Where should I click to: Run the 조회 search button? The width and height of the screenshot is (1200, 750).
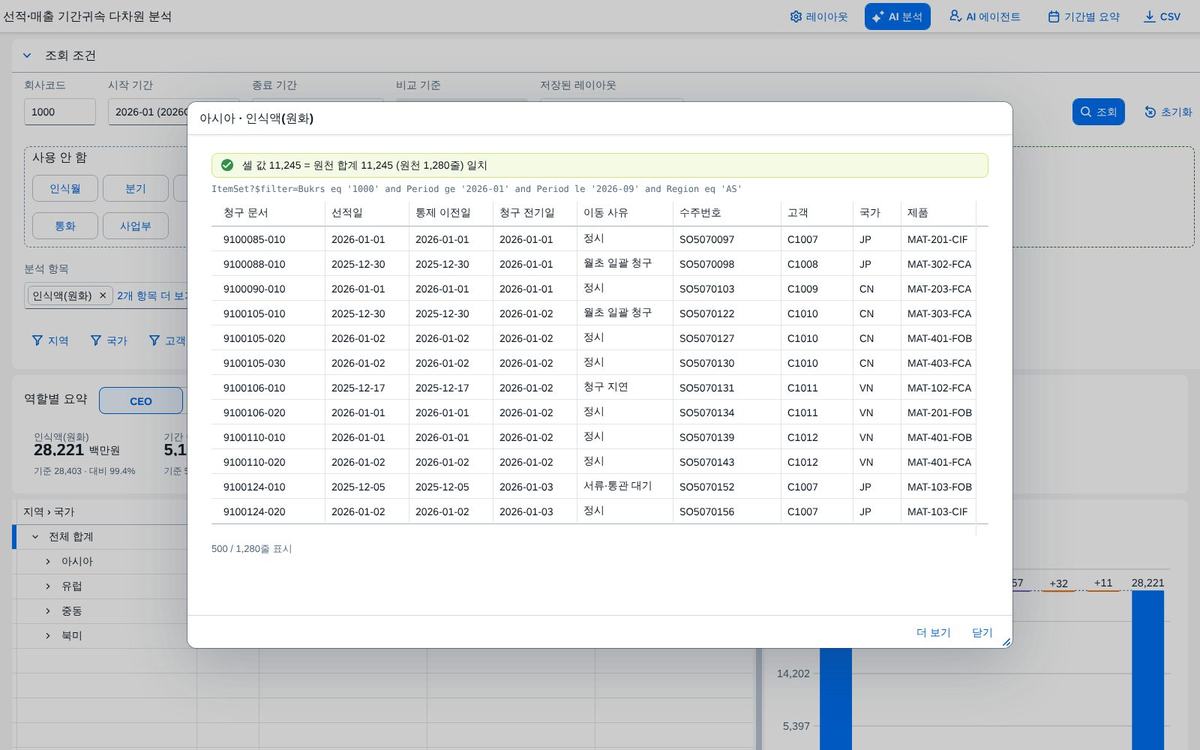point(1099,112)
